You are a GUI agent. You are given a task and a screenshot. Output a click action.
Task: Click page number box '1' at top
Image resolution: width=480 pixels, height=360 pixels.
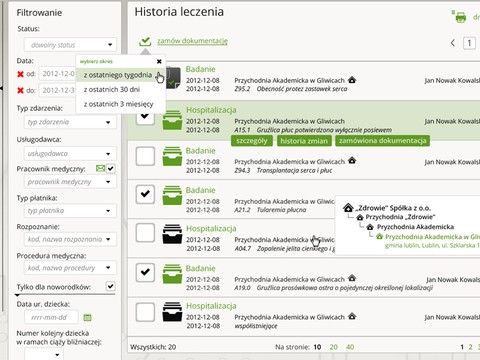click(469, 43)
